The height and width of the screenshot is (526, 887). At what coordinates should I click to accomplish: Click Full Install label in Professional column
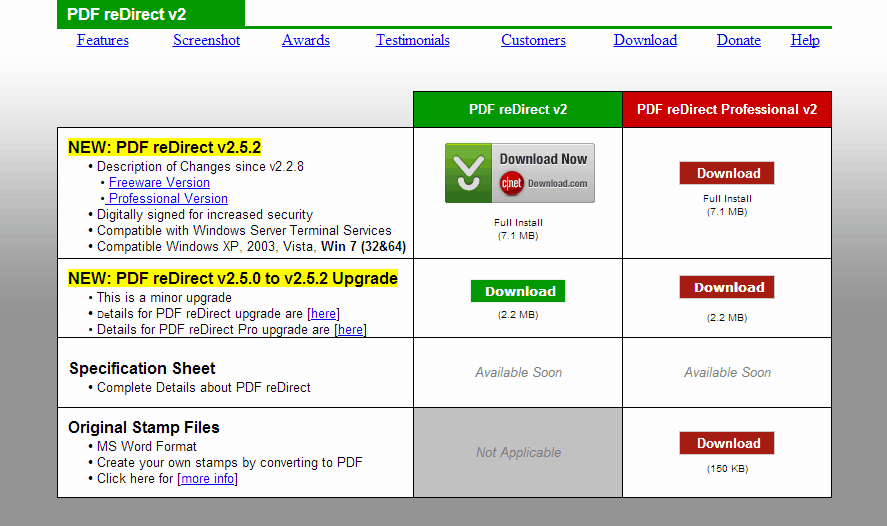(x=727, y=199)
